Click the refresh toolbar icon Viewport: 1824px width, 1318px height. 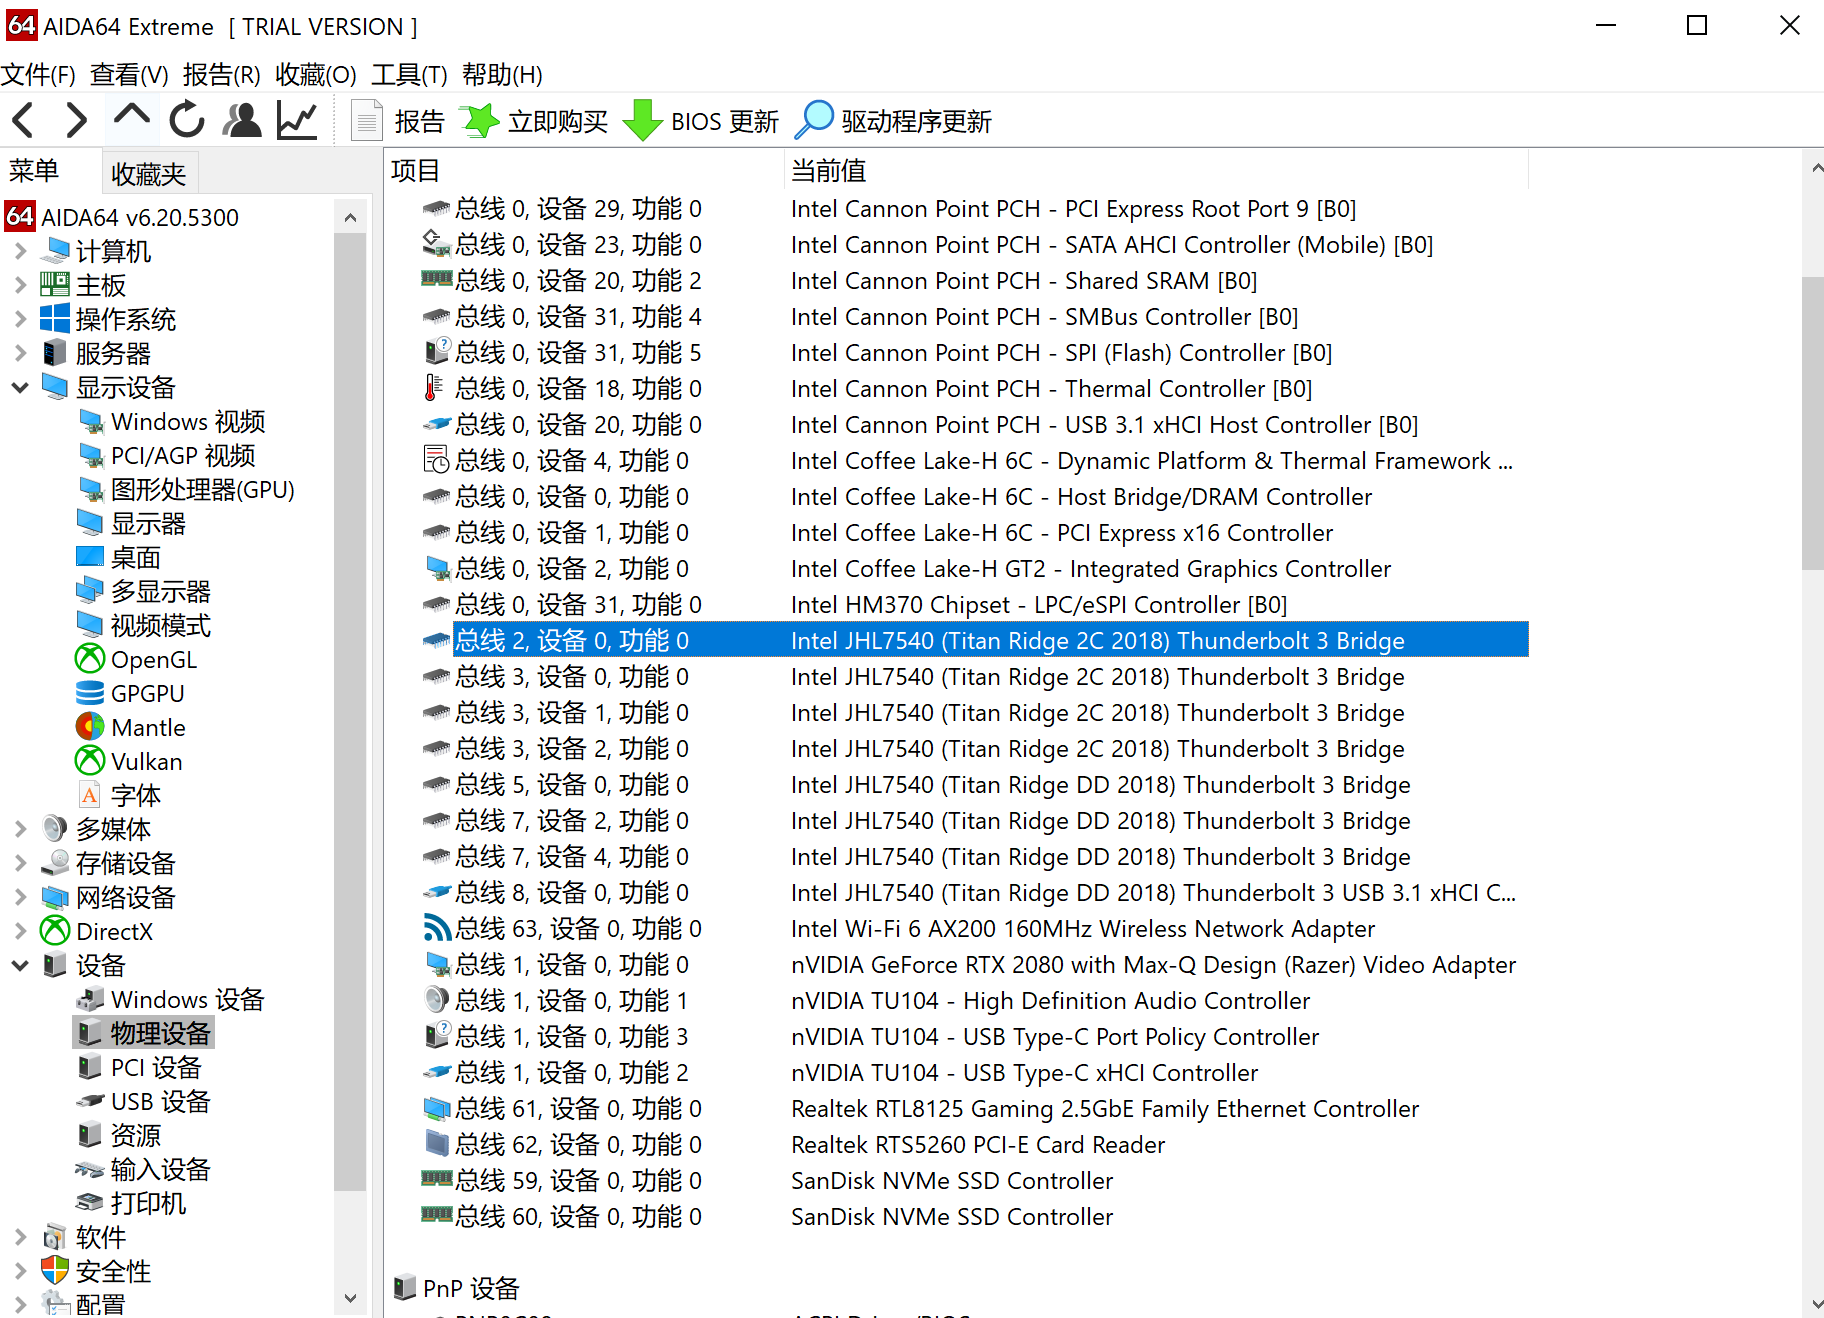187,121
